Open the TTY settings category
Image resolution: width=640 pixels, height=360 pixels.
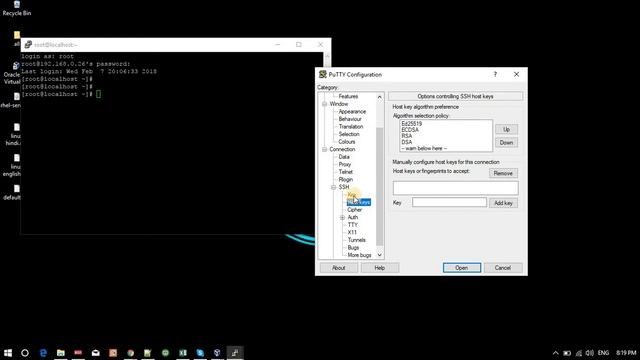[x=352, y=225]
